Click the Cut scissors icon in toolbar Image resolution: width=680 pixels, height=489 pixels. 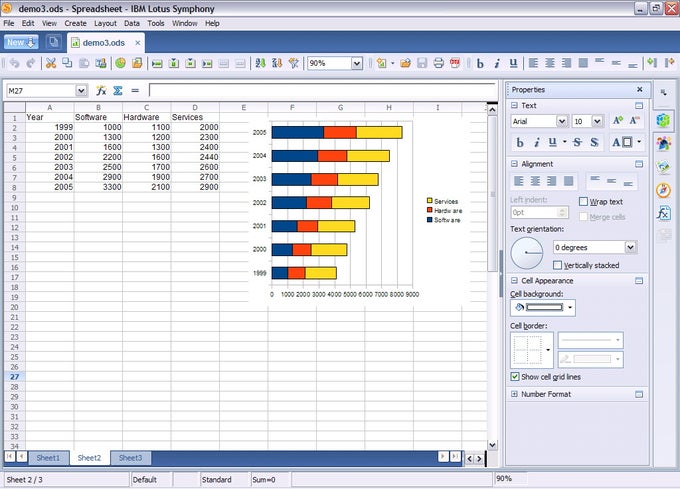[x=51, y=63]
